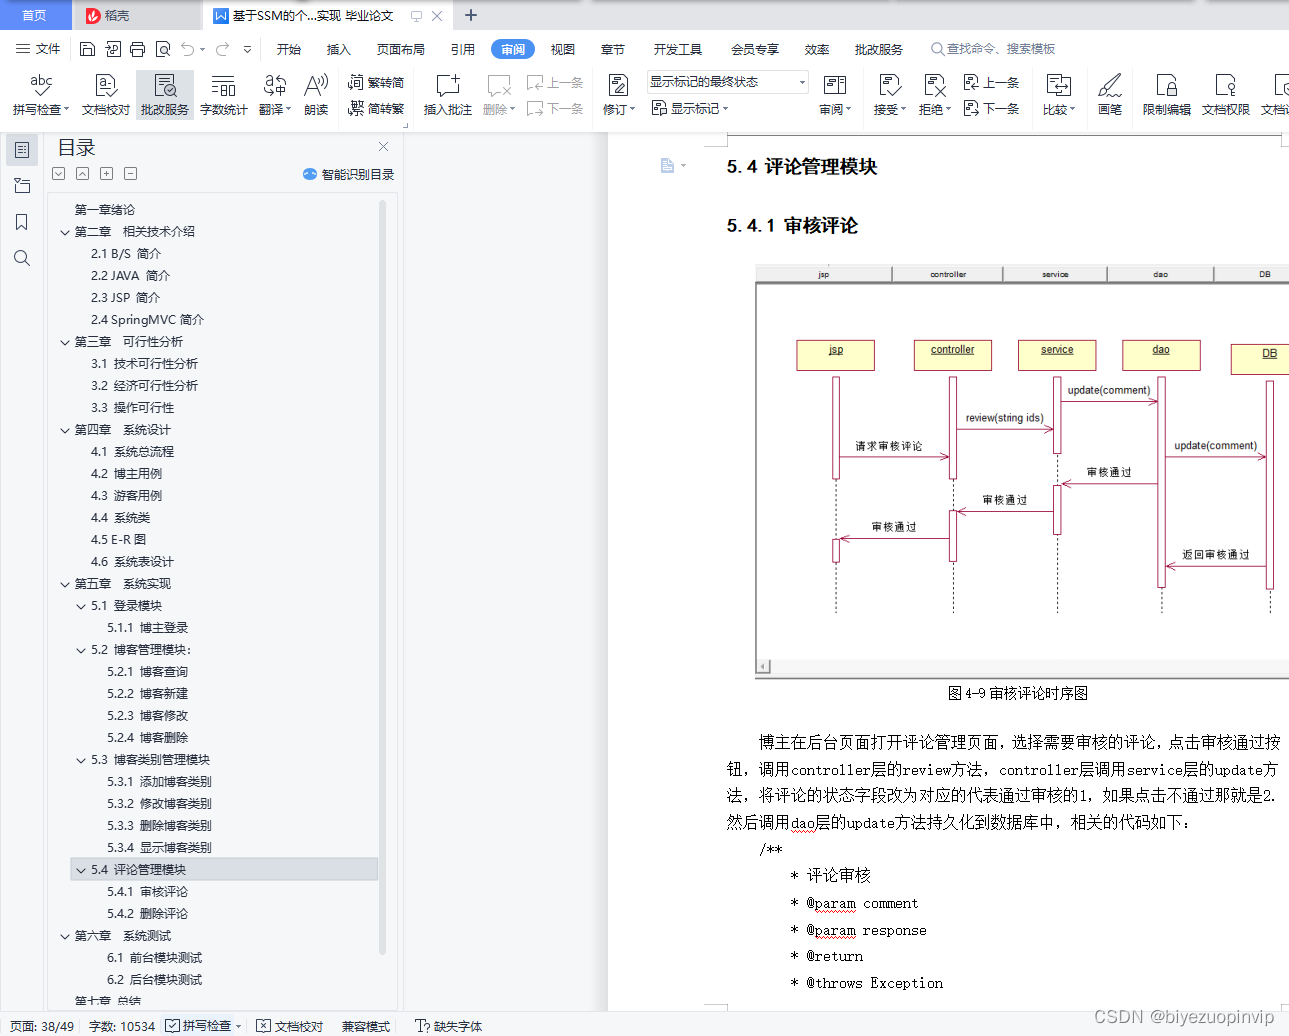Select the ink pen (画笔) tool
This screenshot has width=1289, height=1036.
click(1109, 94)
